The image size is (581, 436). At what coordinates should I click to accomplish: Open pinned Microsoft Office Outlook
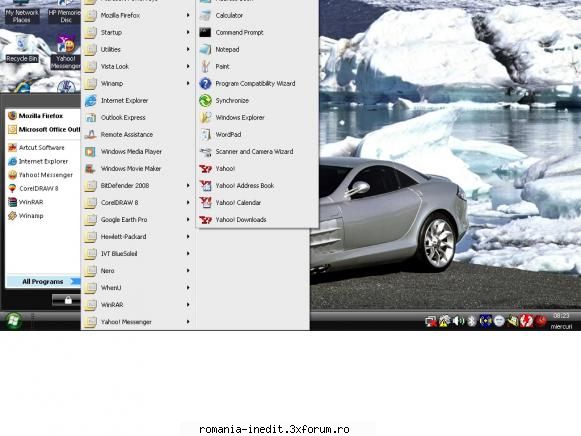[x=43, y=130]
